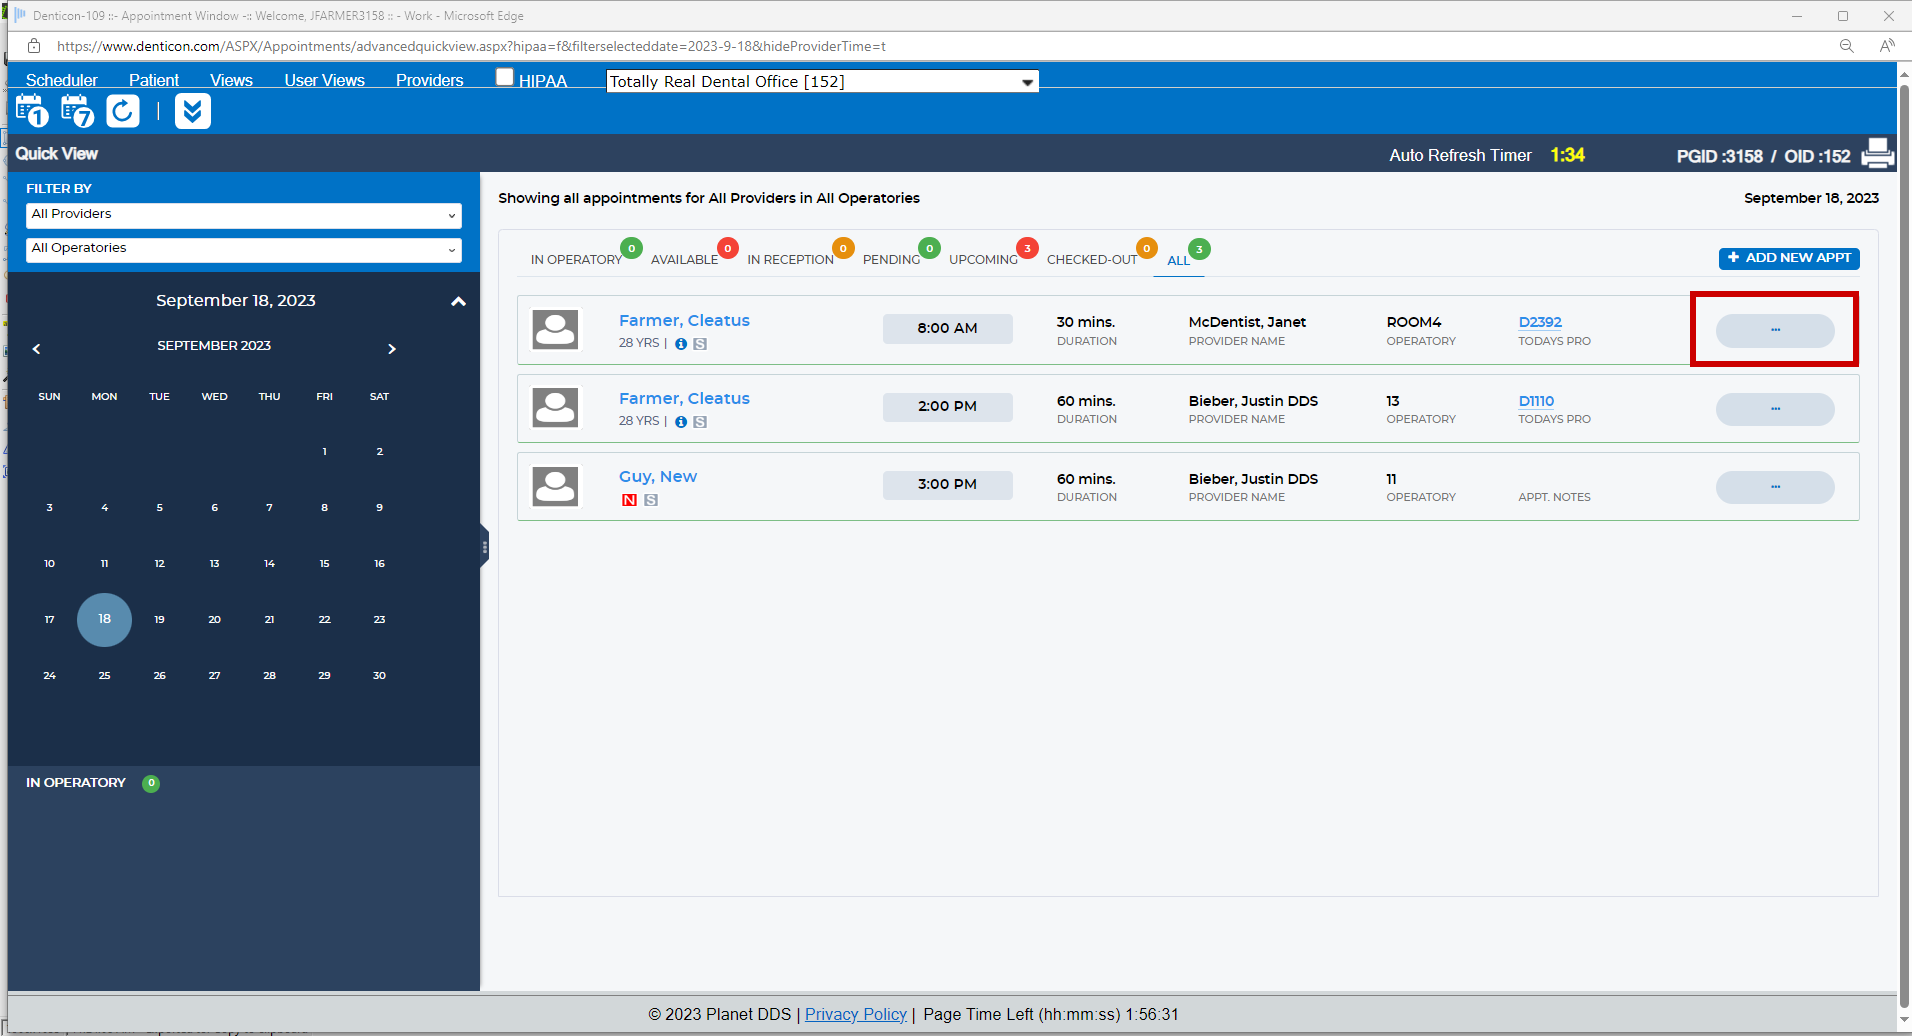
Task: Click the S icon on the 2:00 PM row
Action: (x=700, y=422)
